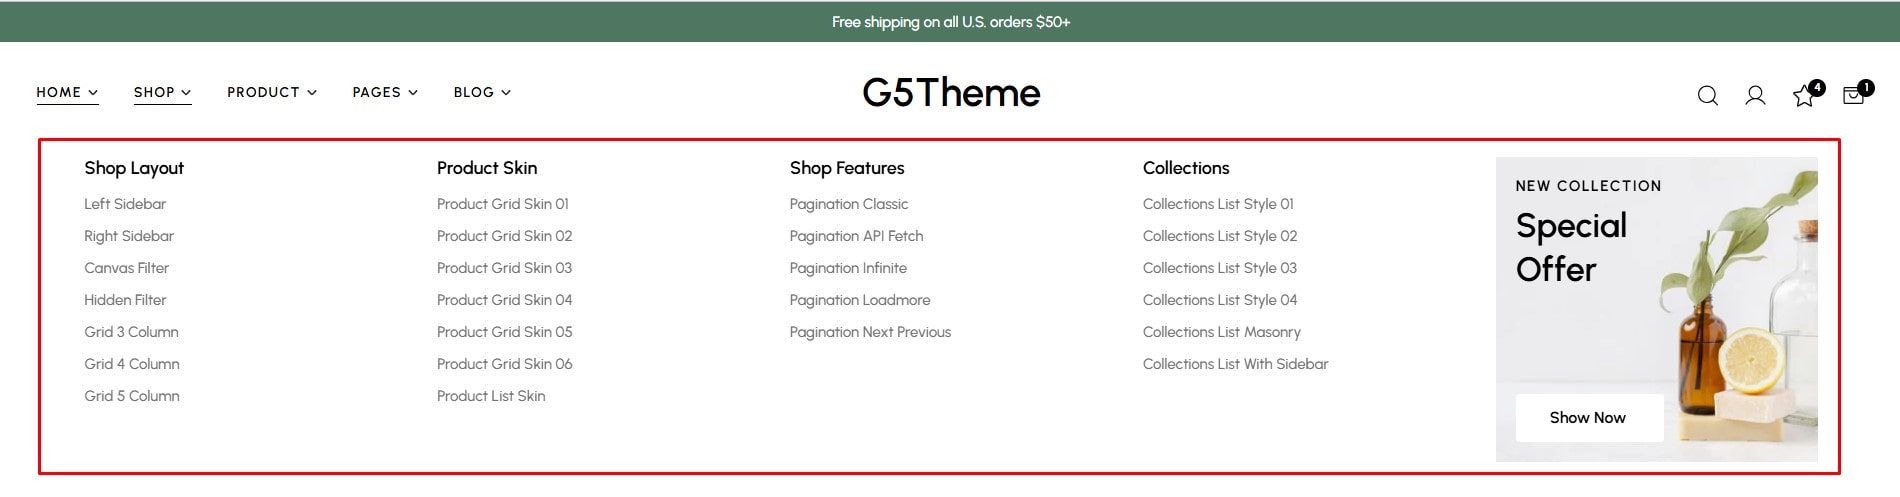Image resolution: width=1900 pixels, height=497 pixels.
Task: Open the user account icon
Action: click(1755, 96)
